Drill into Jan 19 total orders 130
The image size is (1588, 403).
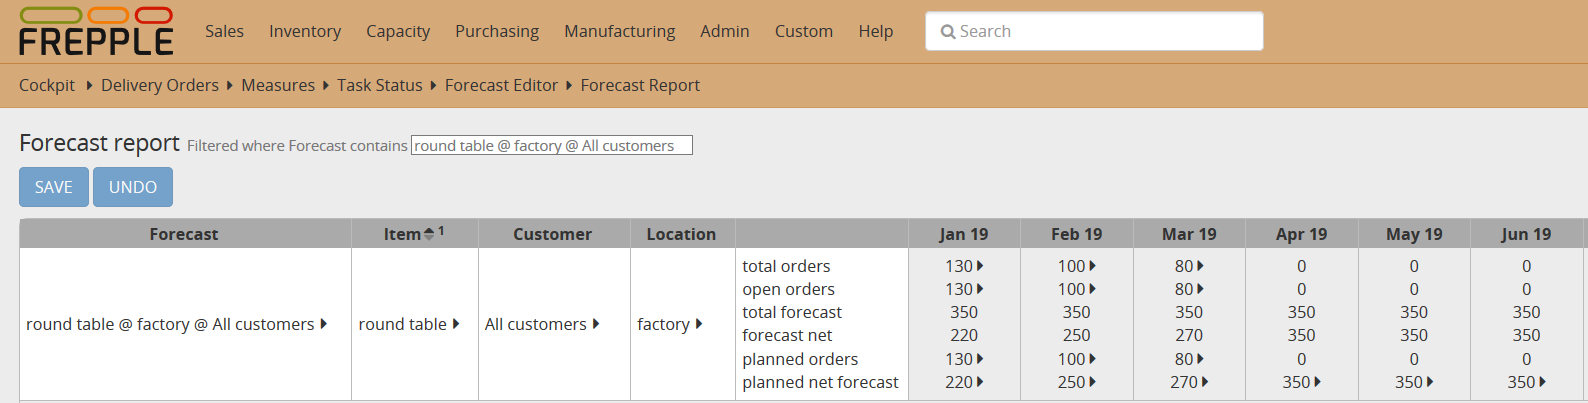point(980,266)
